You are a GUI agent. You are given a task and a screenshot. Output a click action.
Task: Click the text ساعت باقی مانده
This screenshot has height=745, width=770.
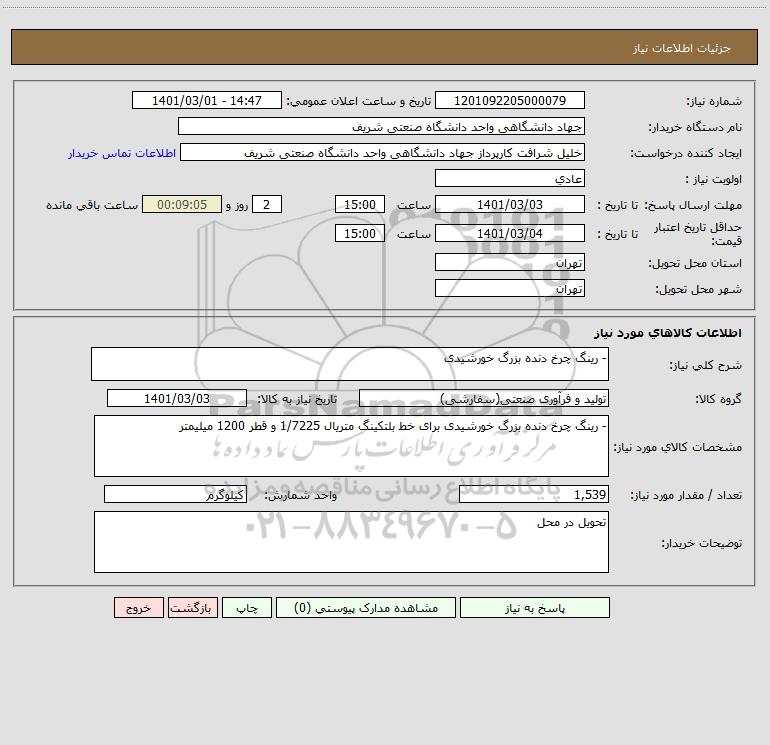click(92, 205)
